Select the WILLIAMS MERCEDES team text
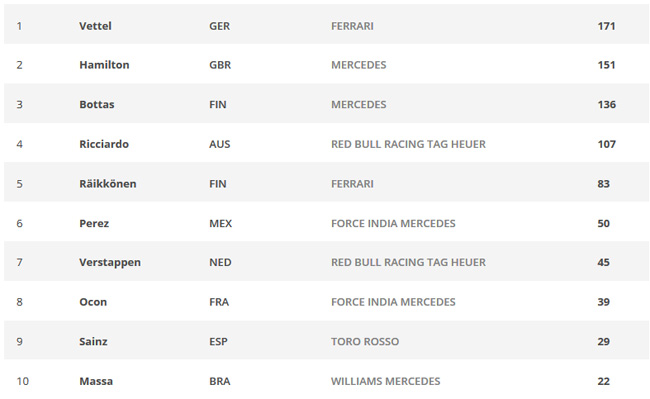 click(x=386, y=381)
